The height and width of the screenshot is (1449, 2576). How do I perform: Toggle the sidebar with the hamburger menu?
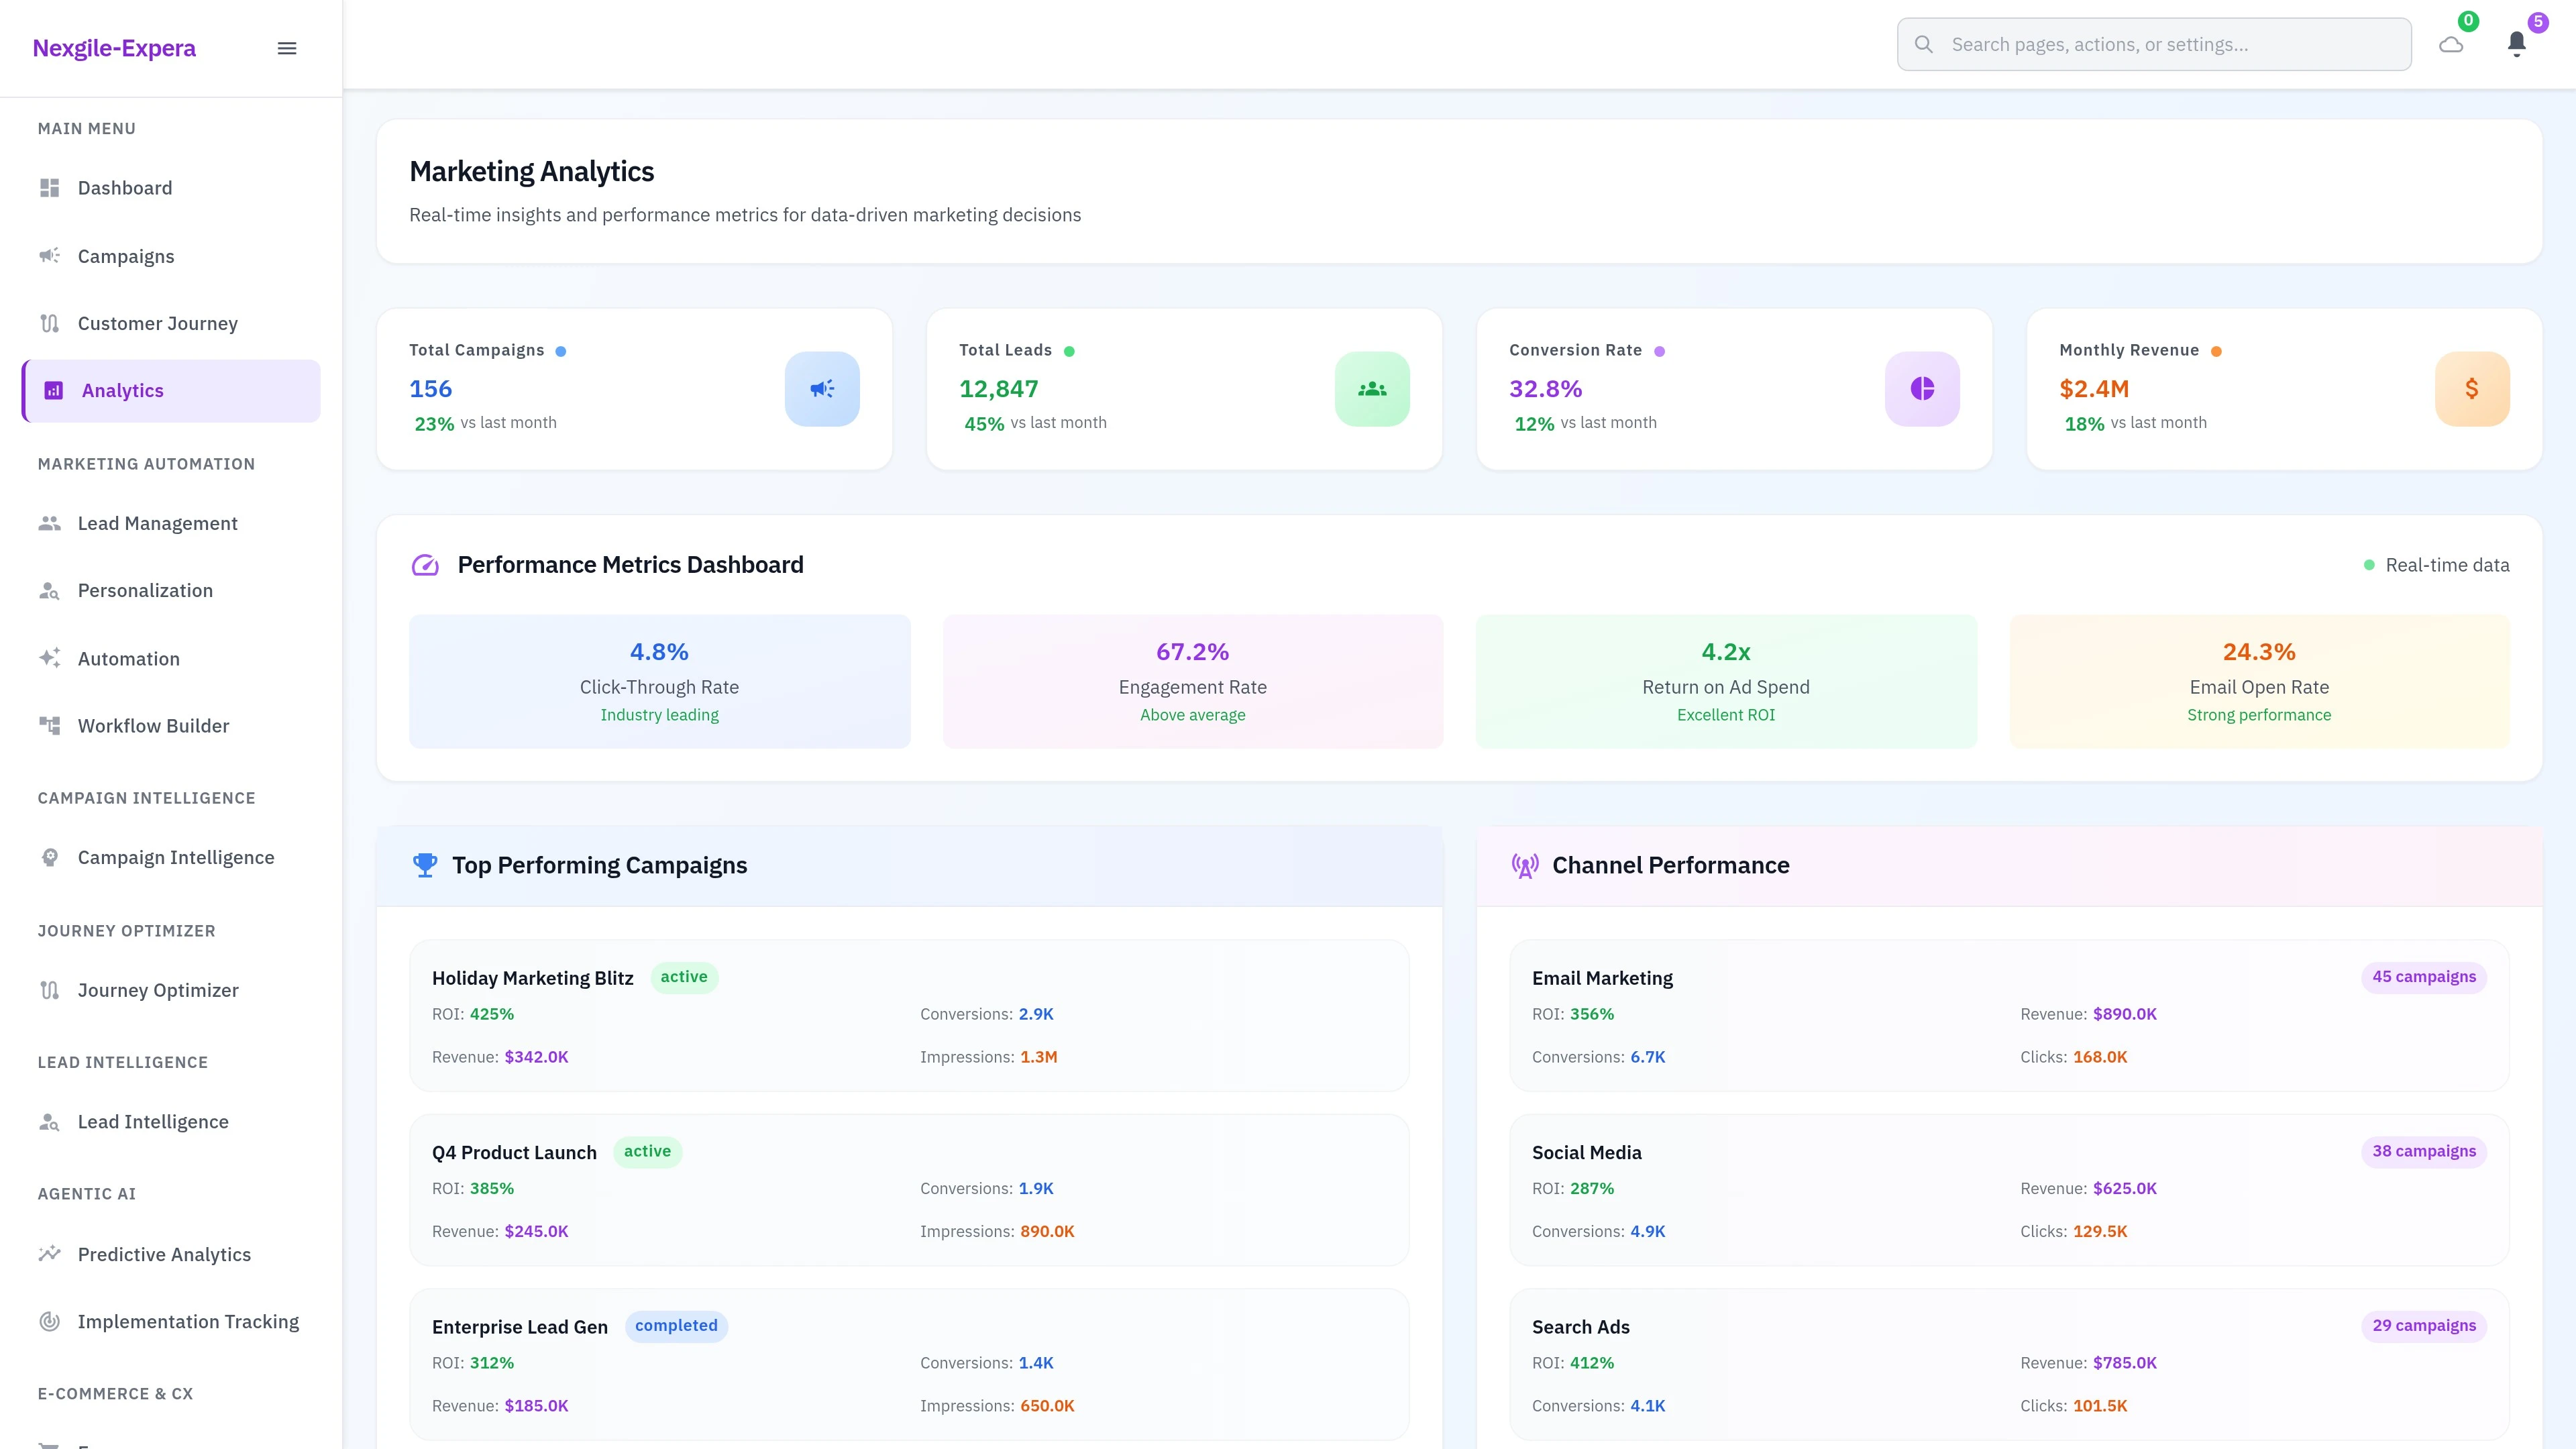tap(287, 47)
